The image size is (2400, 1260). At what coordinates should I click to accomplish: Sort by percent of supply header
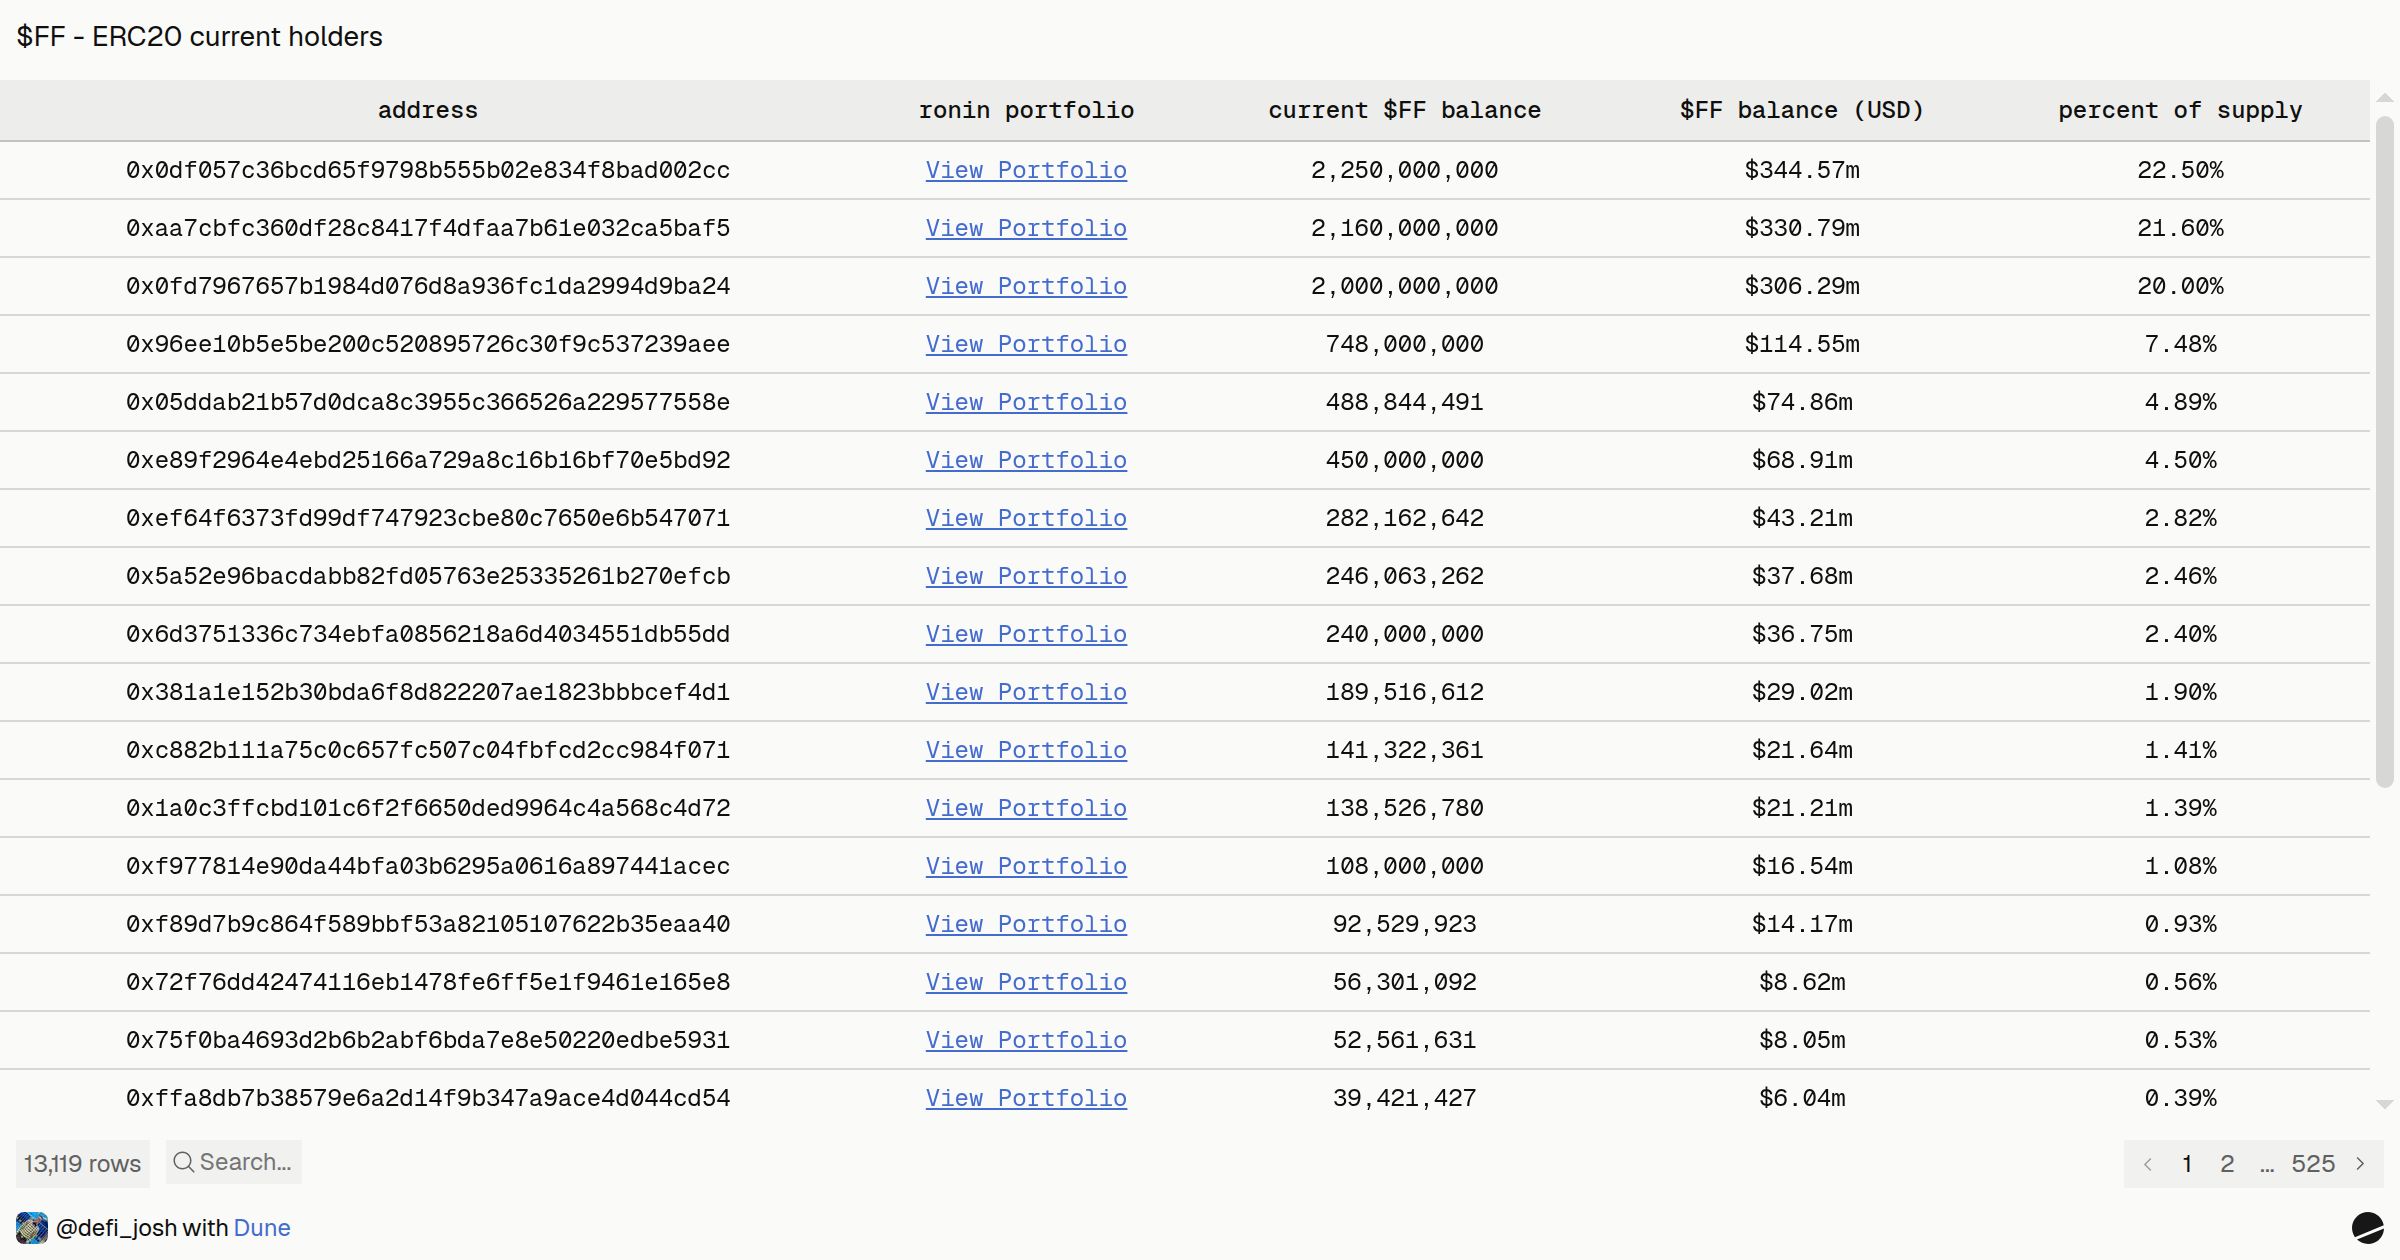2180,110
